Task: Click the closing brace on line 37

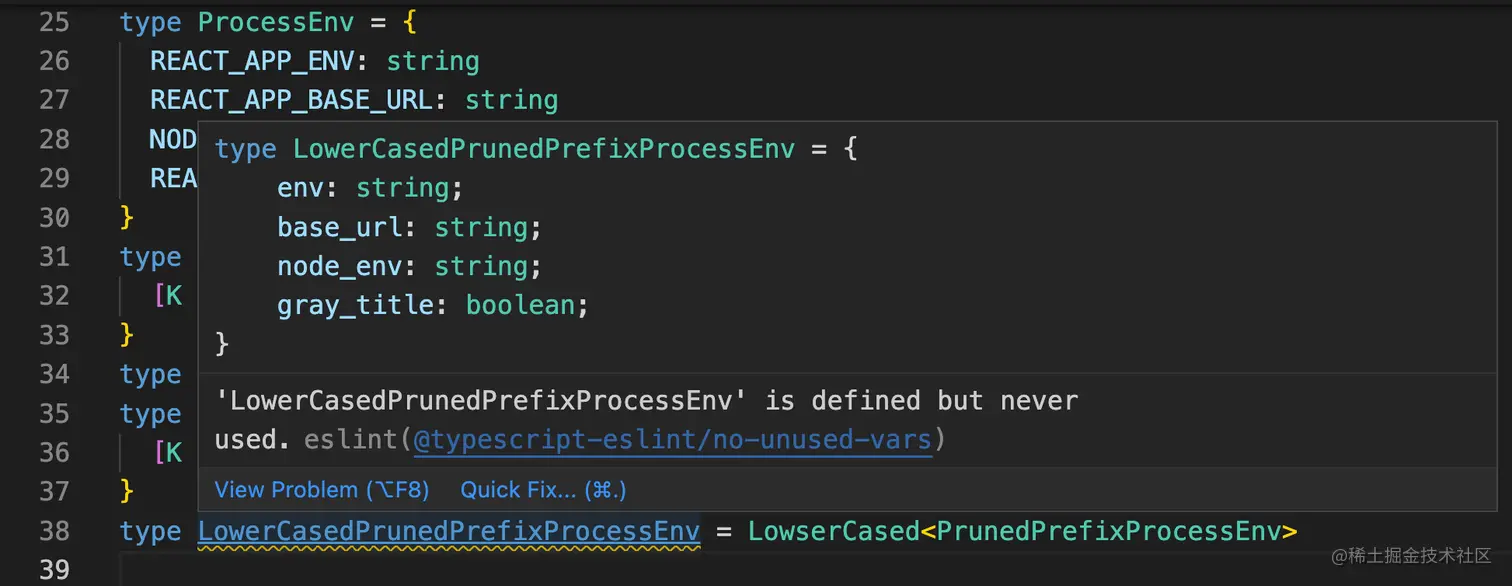Action: (126, 491)
